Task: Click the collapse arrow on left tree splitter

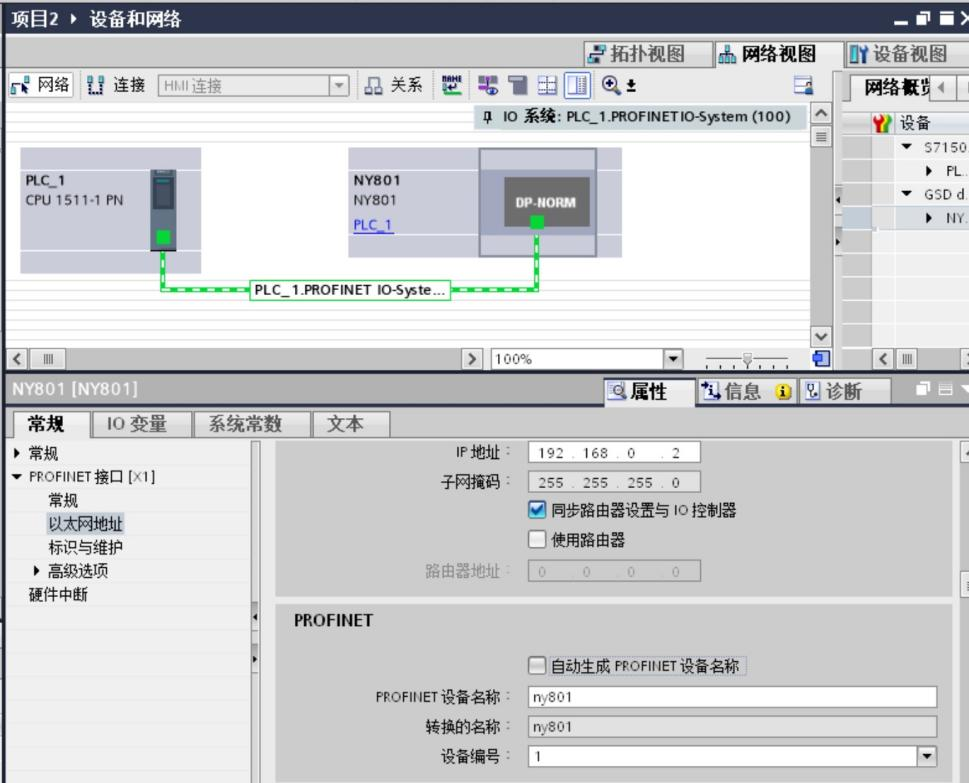Action: (255, 617)
